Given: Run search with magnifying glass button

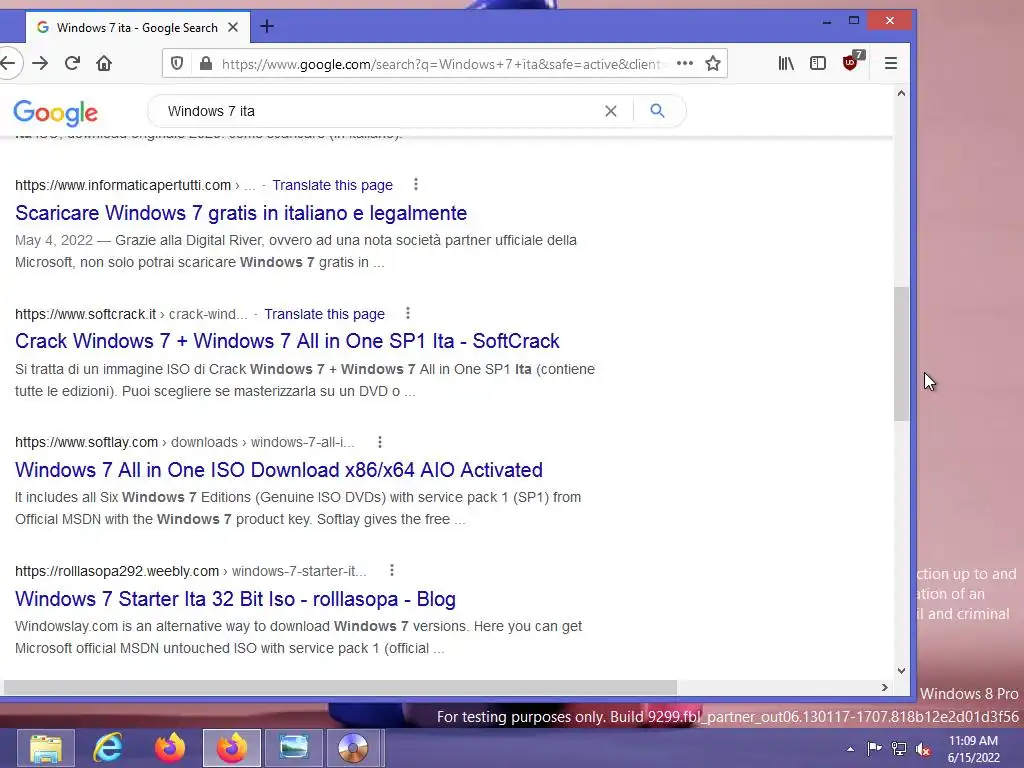Looking at the screenshot, I should coord(658,111).
